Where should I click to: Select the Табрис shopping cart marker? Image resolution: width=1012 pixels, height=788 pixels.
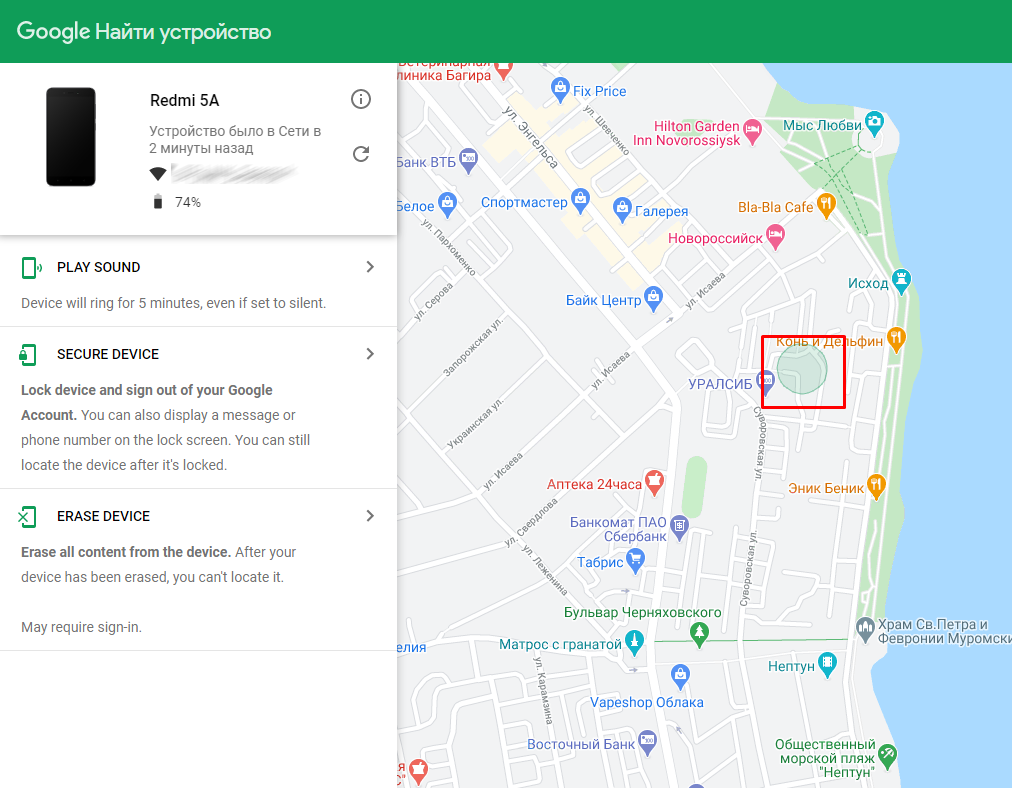click(636, 560)
